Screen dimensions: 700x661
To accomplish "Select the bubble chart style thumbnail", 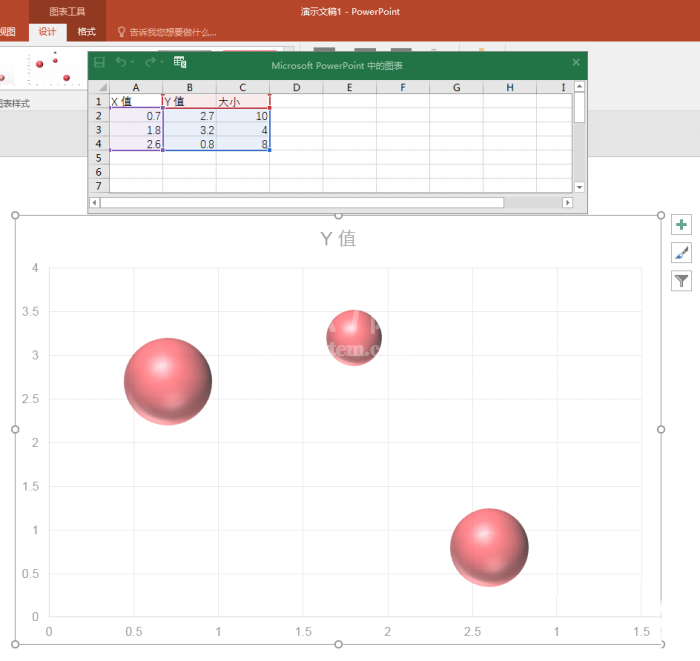I will coord(42,68).
